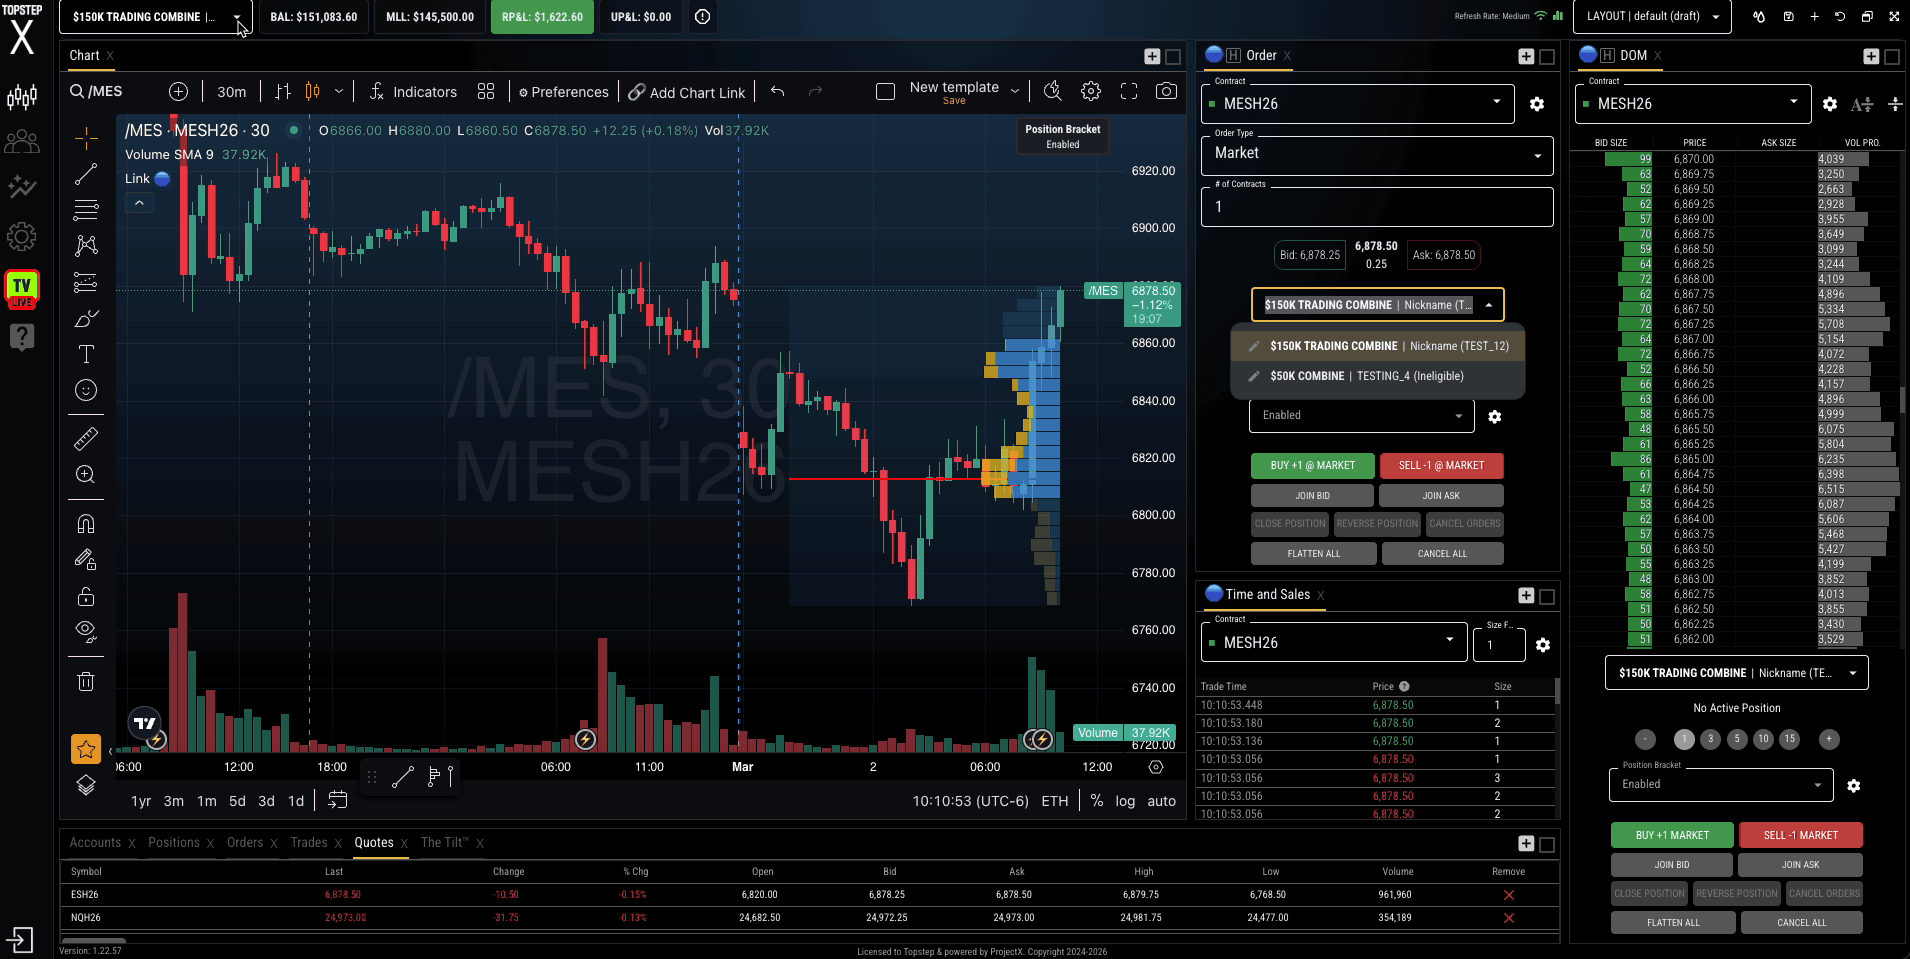Open the Indicators menu

click(x=413, y=92)
